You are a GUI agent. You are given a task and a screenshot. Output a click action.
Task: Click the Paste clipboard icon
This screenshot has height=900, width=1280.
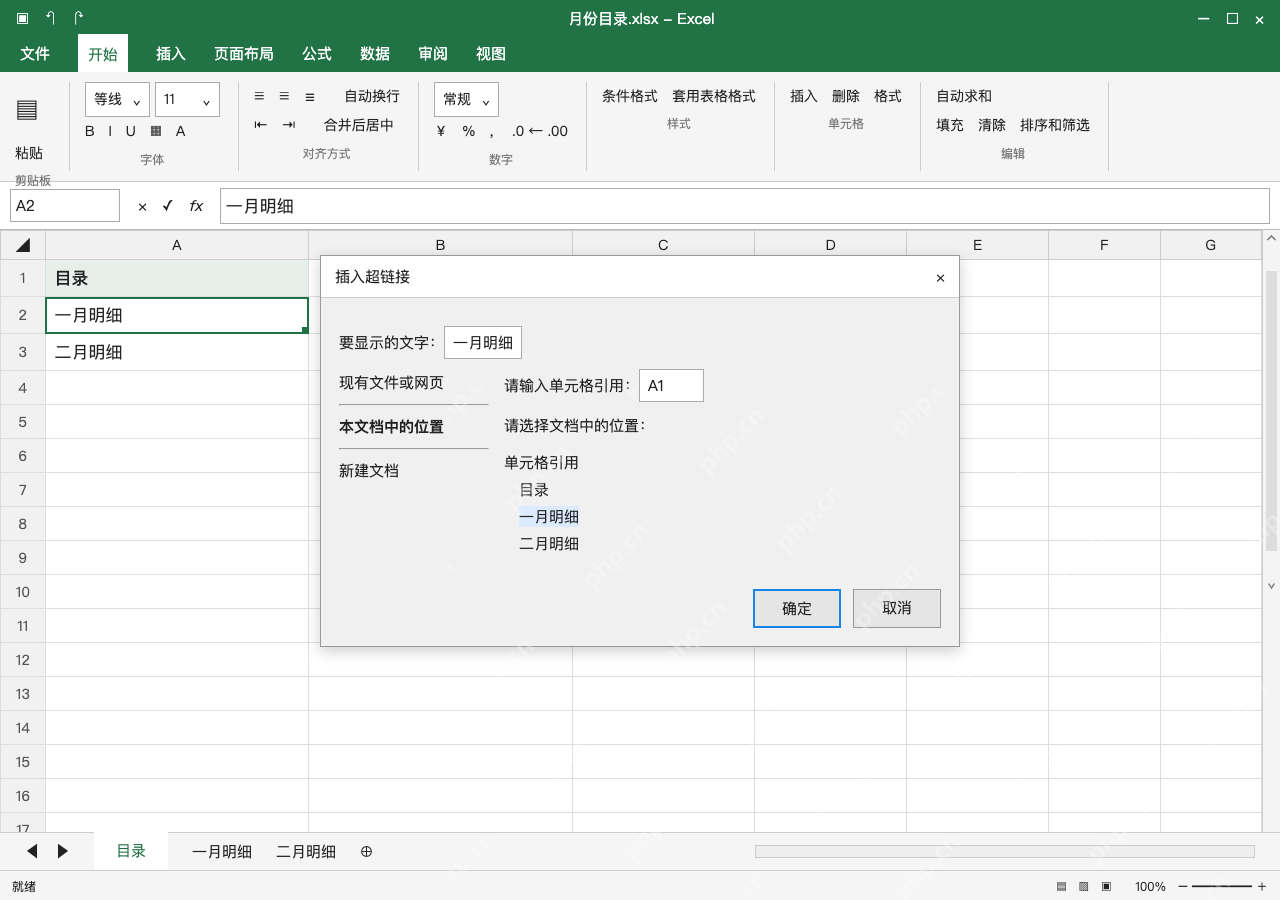[x=27, y=110]
